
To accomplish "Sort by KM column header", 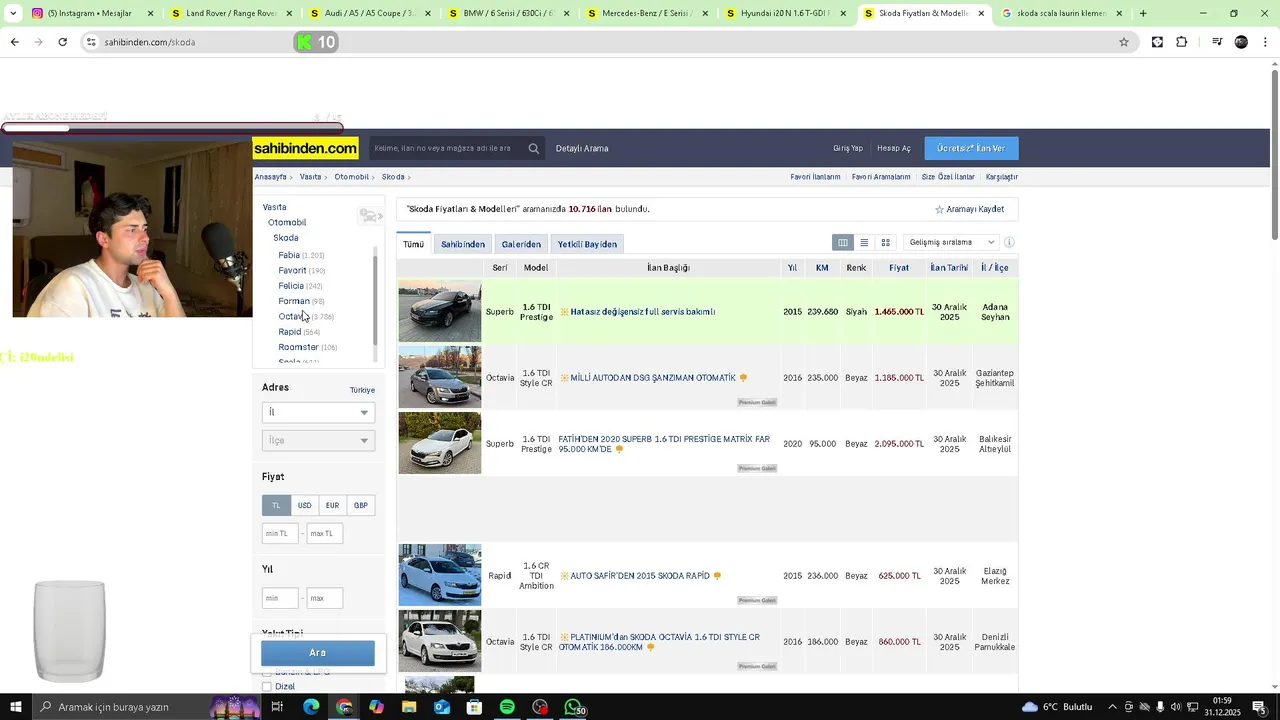I will [822, 268].
